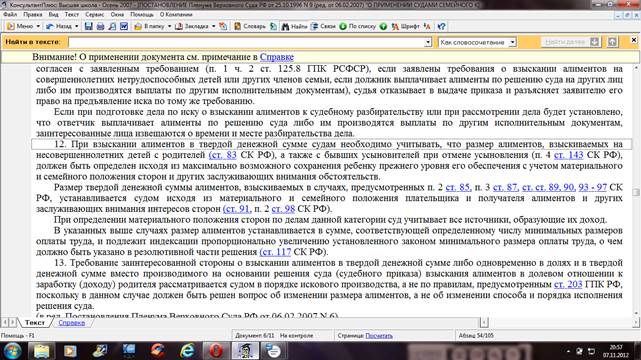Screen dimensions: 641x360
Task: Launch Internet Explorer from taskbar
Action: pyautogui.click(x=187, y=351)
